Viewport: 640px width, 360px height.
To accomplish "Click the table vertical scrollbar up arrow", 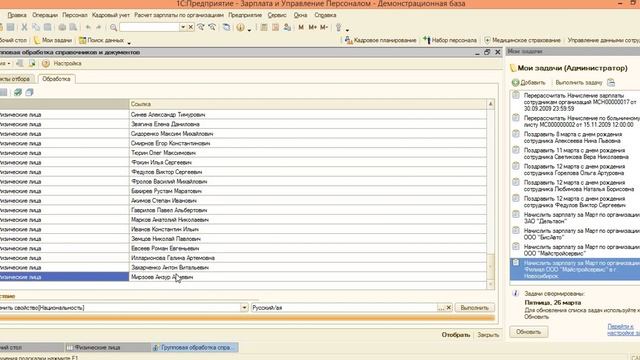I will [491, 104].
